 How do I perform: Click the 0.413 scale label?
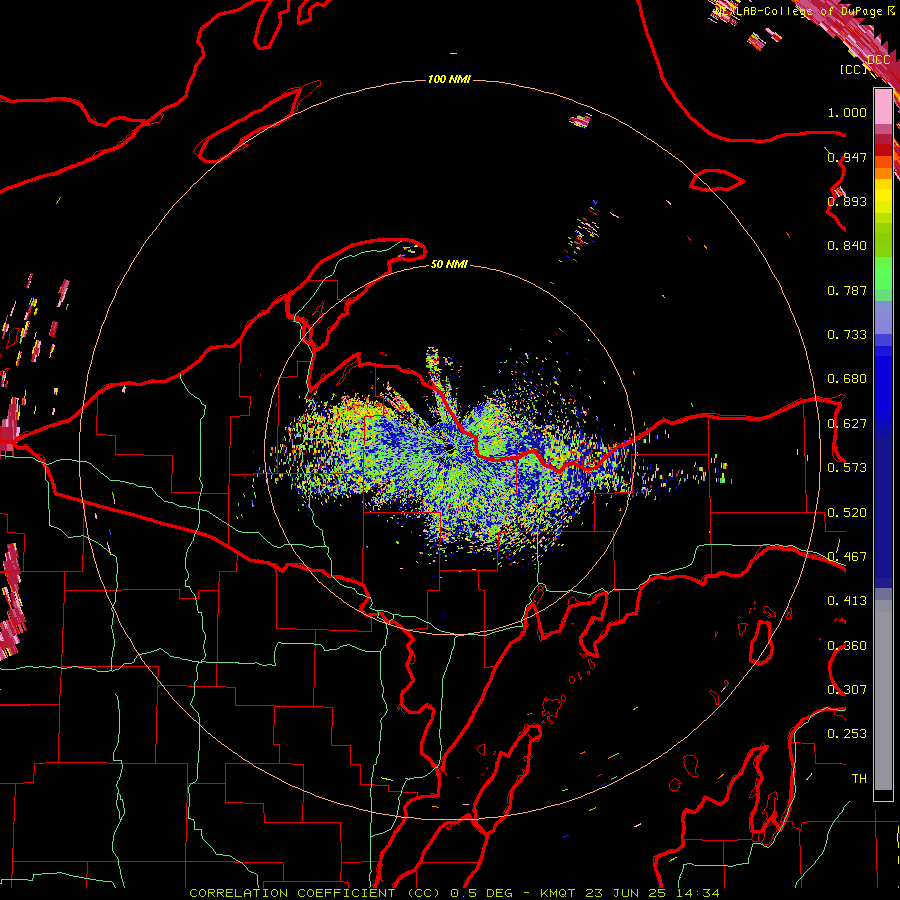coord(847,601)
